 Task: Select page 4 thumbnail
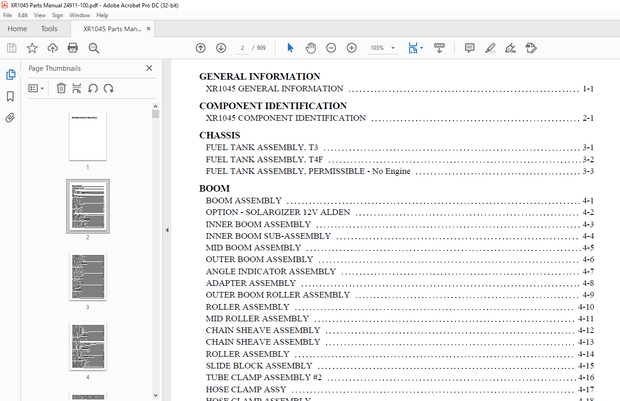click(x=88, y=346)
